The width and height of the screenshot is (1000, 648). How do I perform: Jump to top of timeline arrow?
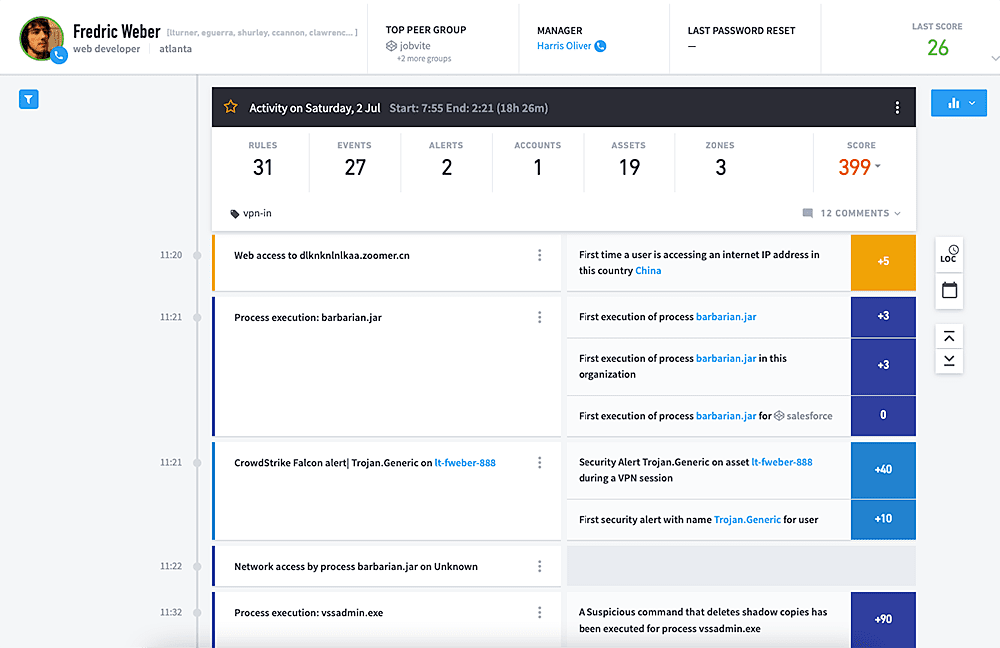949,336
